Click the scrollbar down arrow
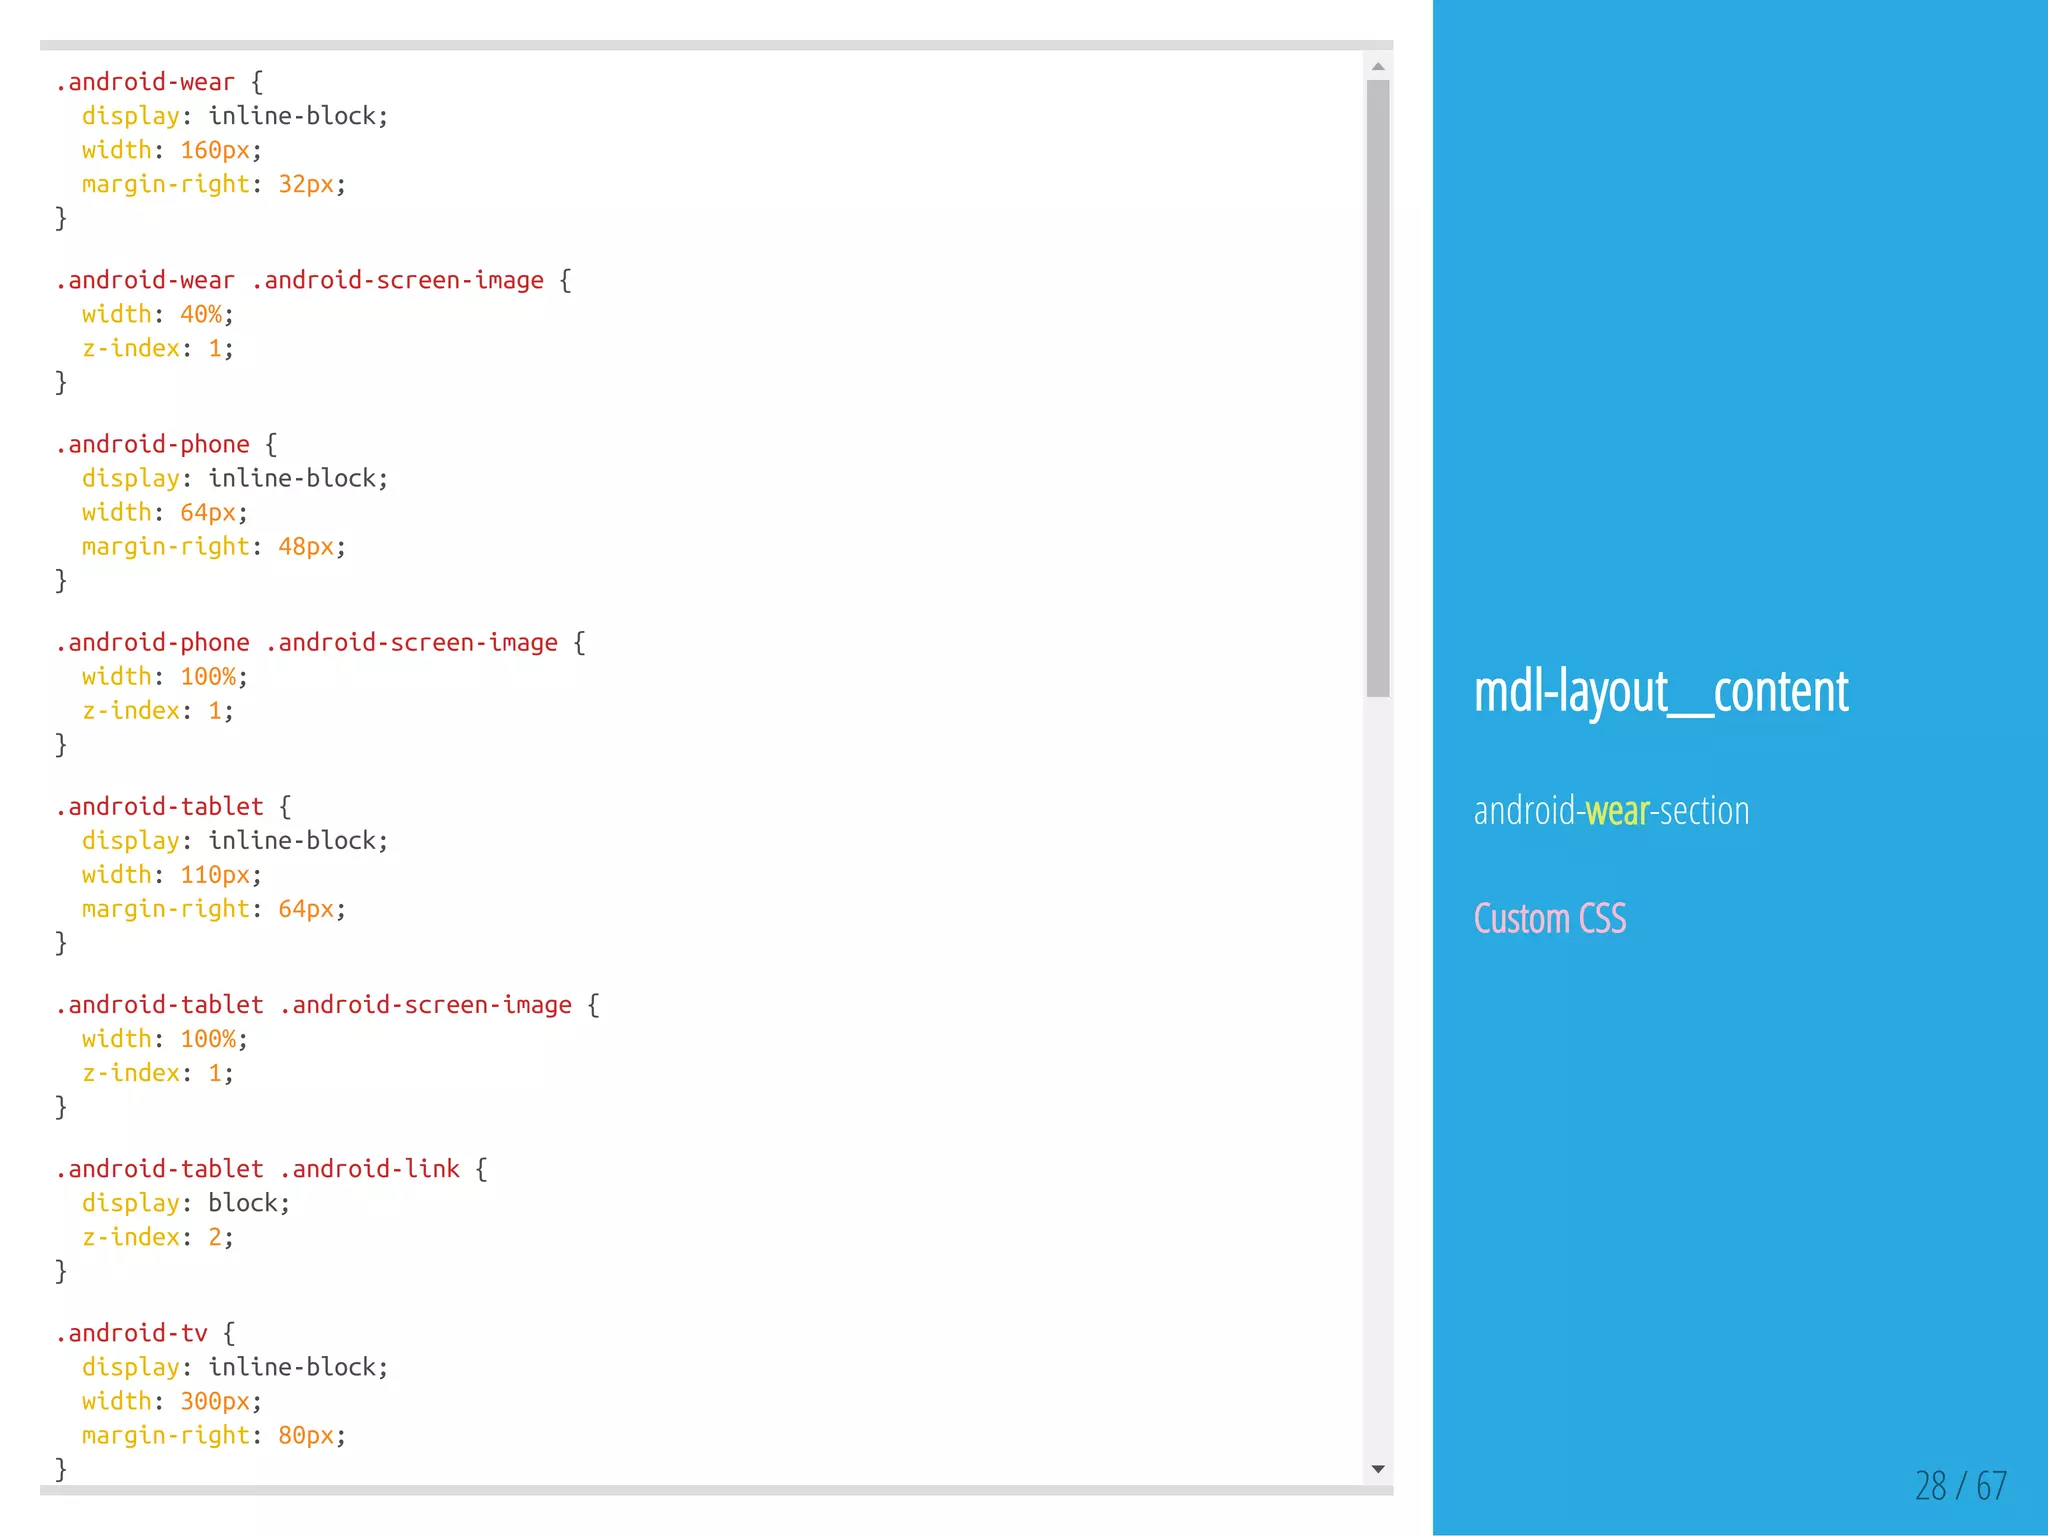This screenshot has width=2048, height=1536. [1378, 1469]
